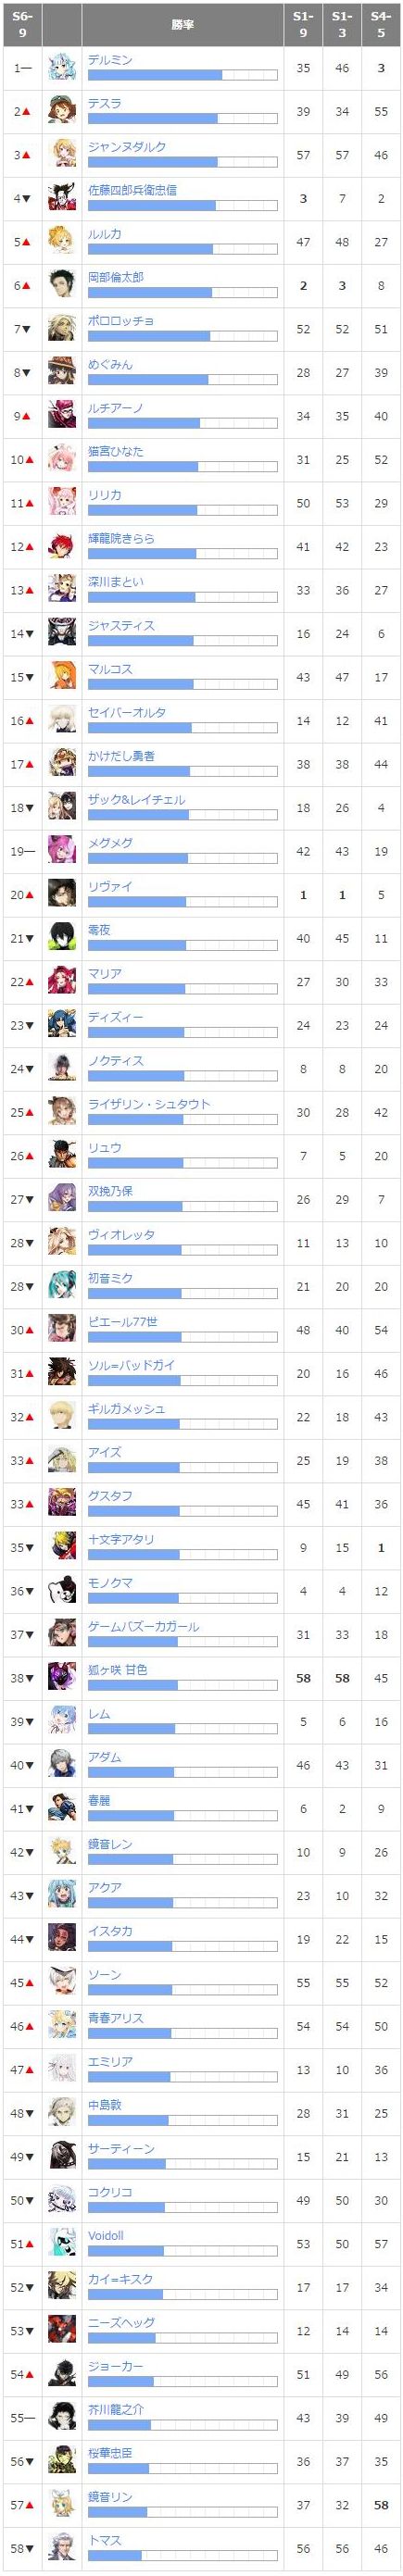The height and width of the screenshot is (2576, 403).
Task: Click the トマス character portrait
Action: click(62, 2549)
